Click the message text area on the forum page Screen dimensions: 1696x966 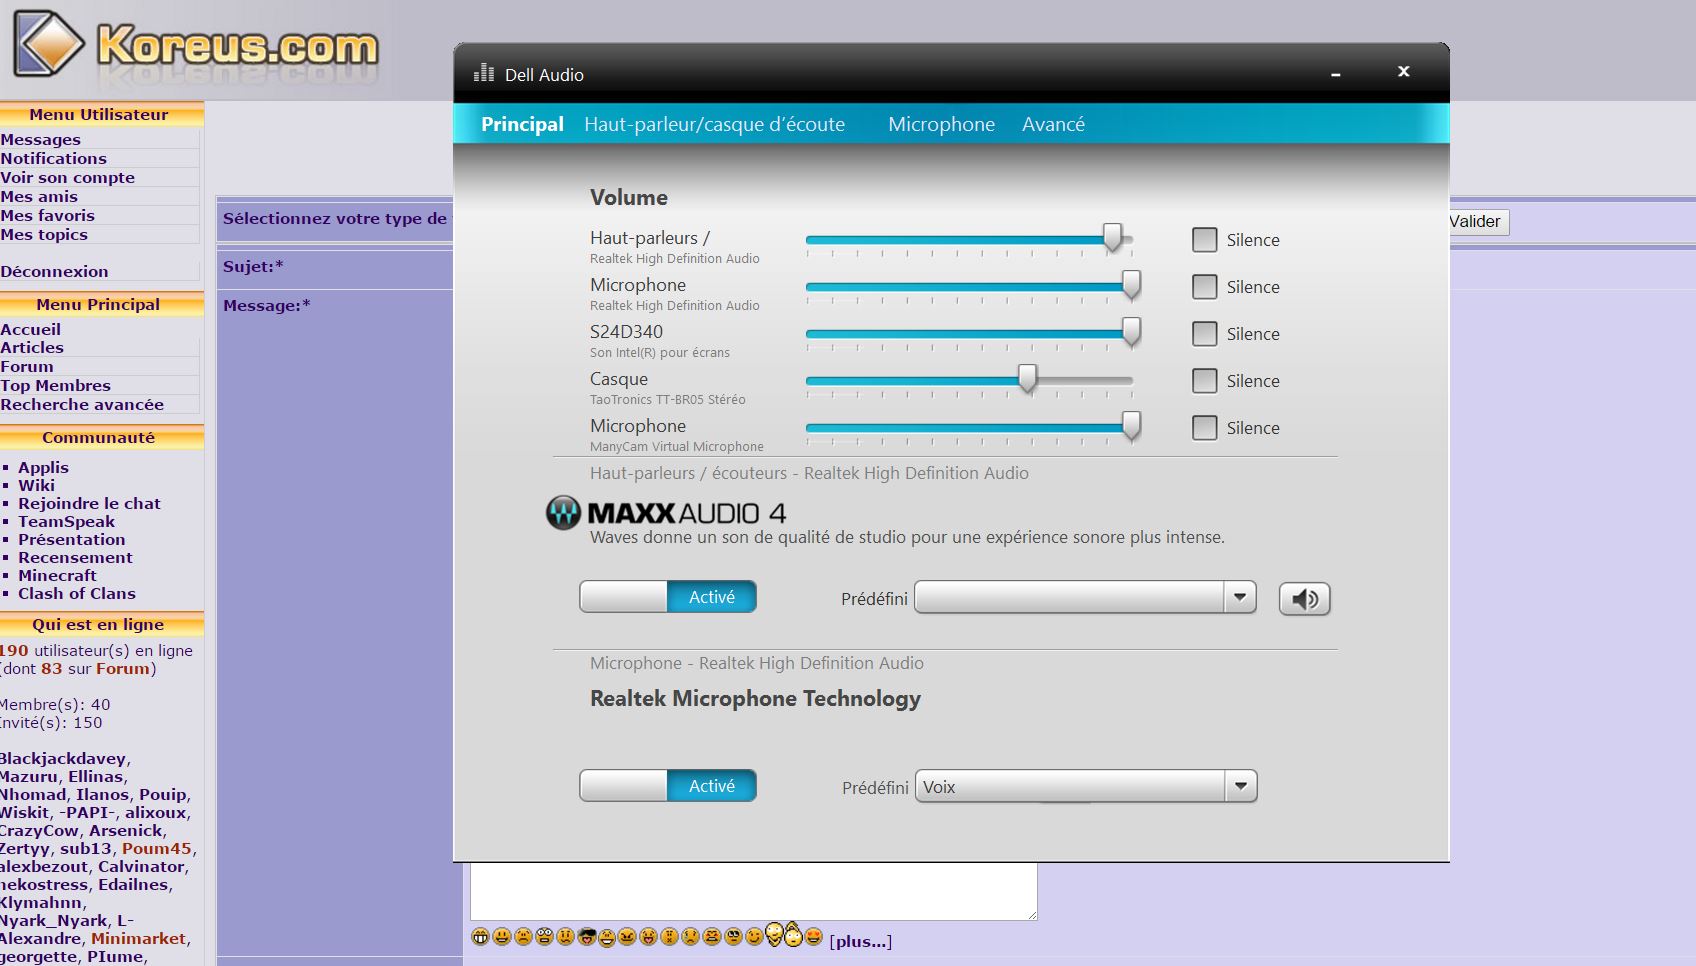754,891
